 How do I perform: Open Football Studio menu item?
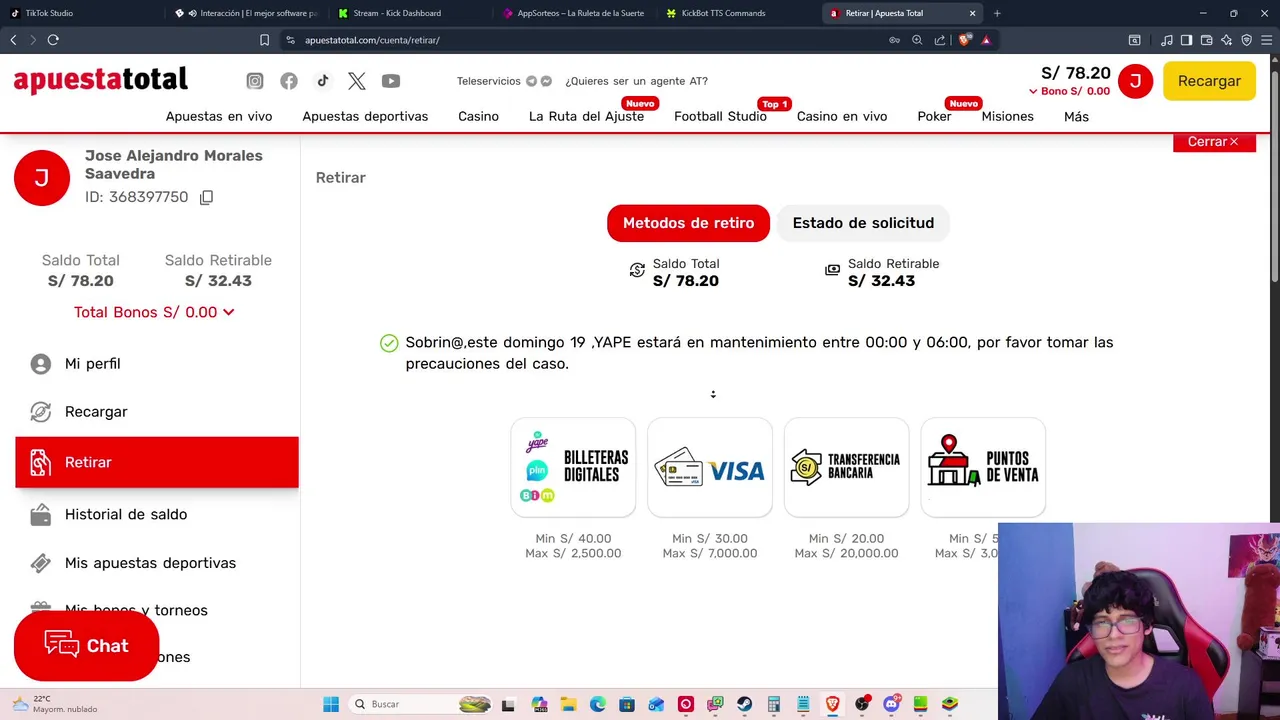coord(720,116)
